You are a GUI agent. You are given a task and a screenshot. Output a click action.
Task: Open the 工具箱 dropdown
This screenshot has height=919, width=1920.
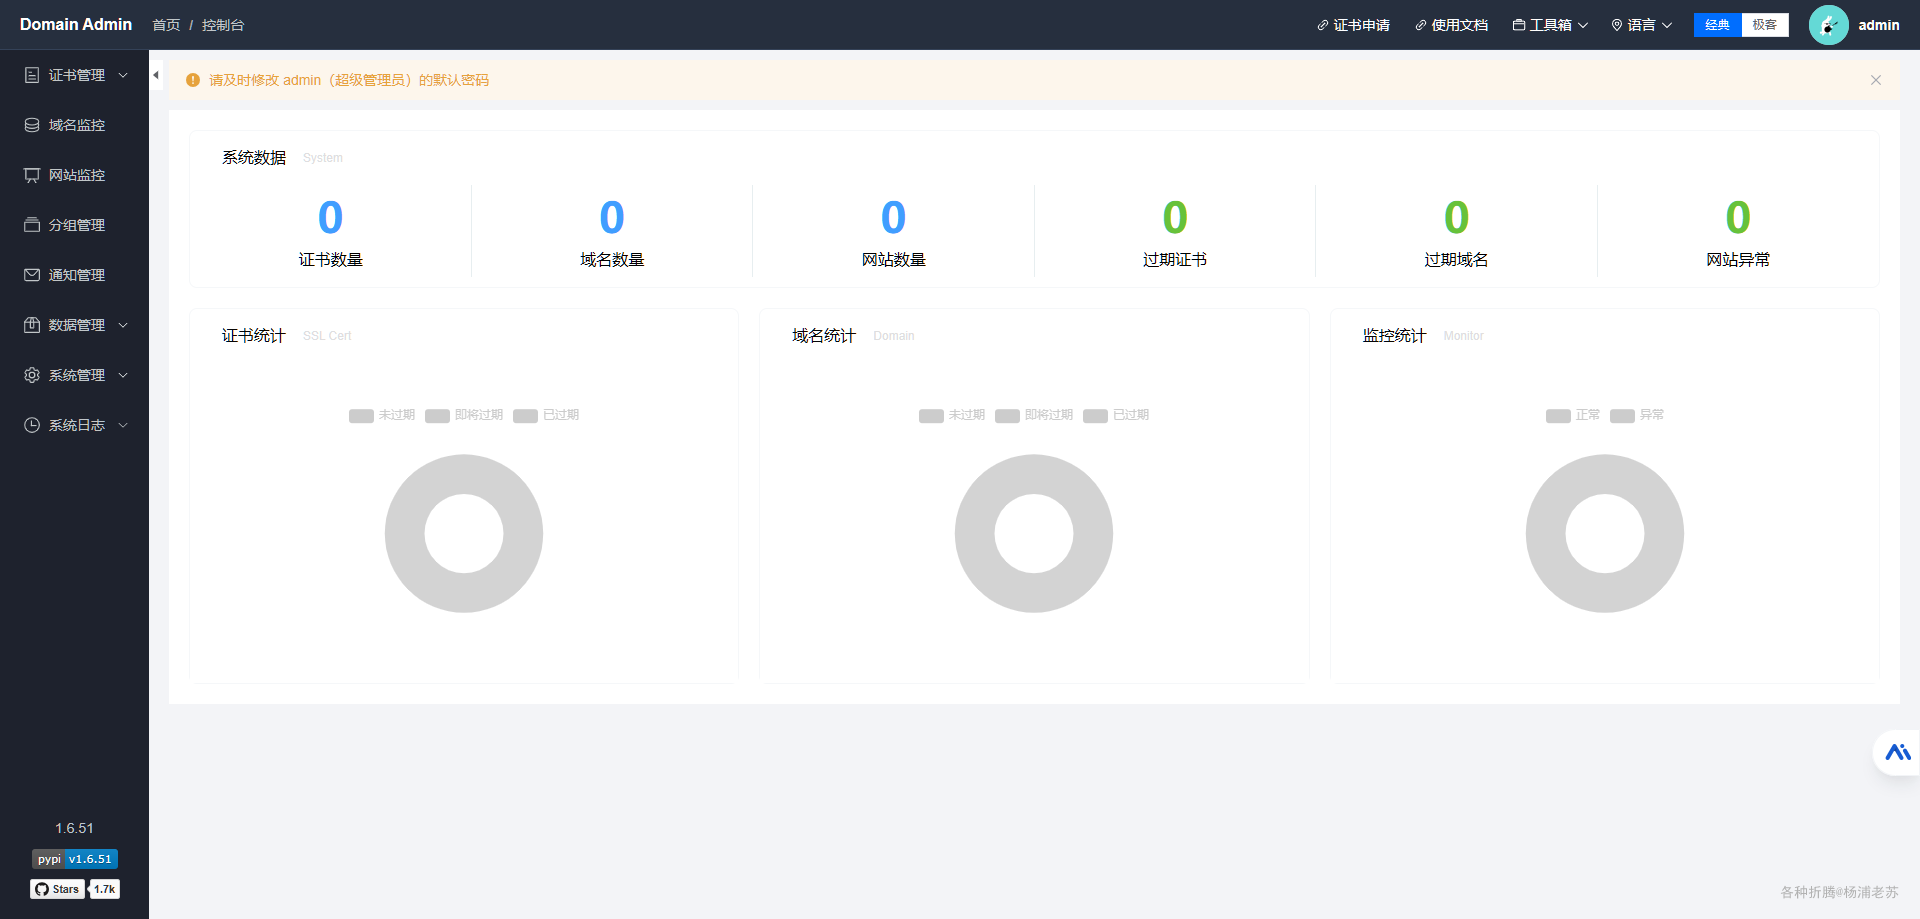click(1550, 25)
